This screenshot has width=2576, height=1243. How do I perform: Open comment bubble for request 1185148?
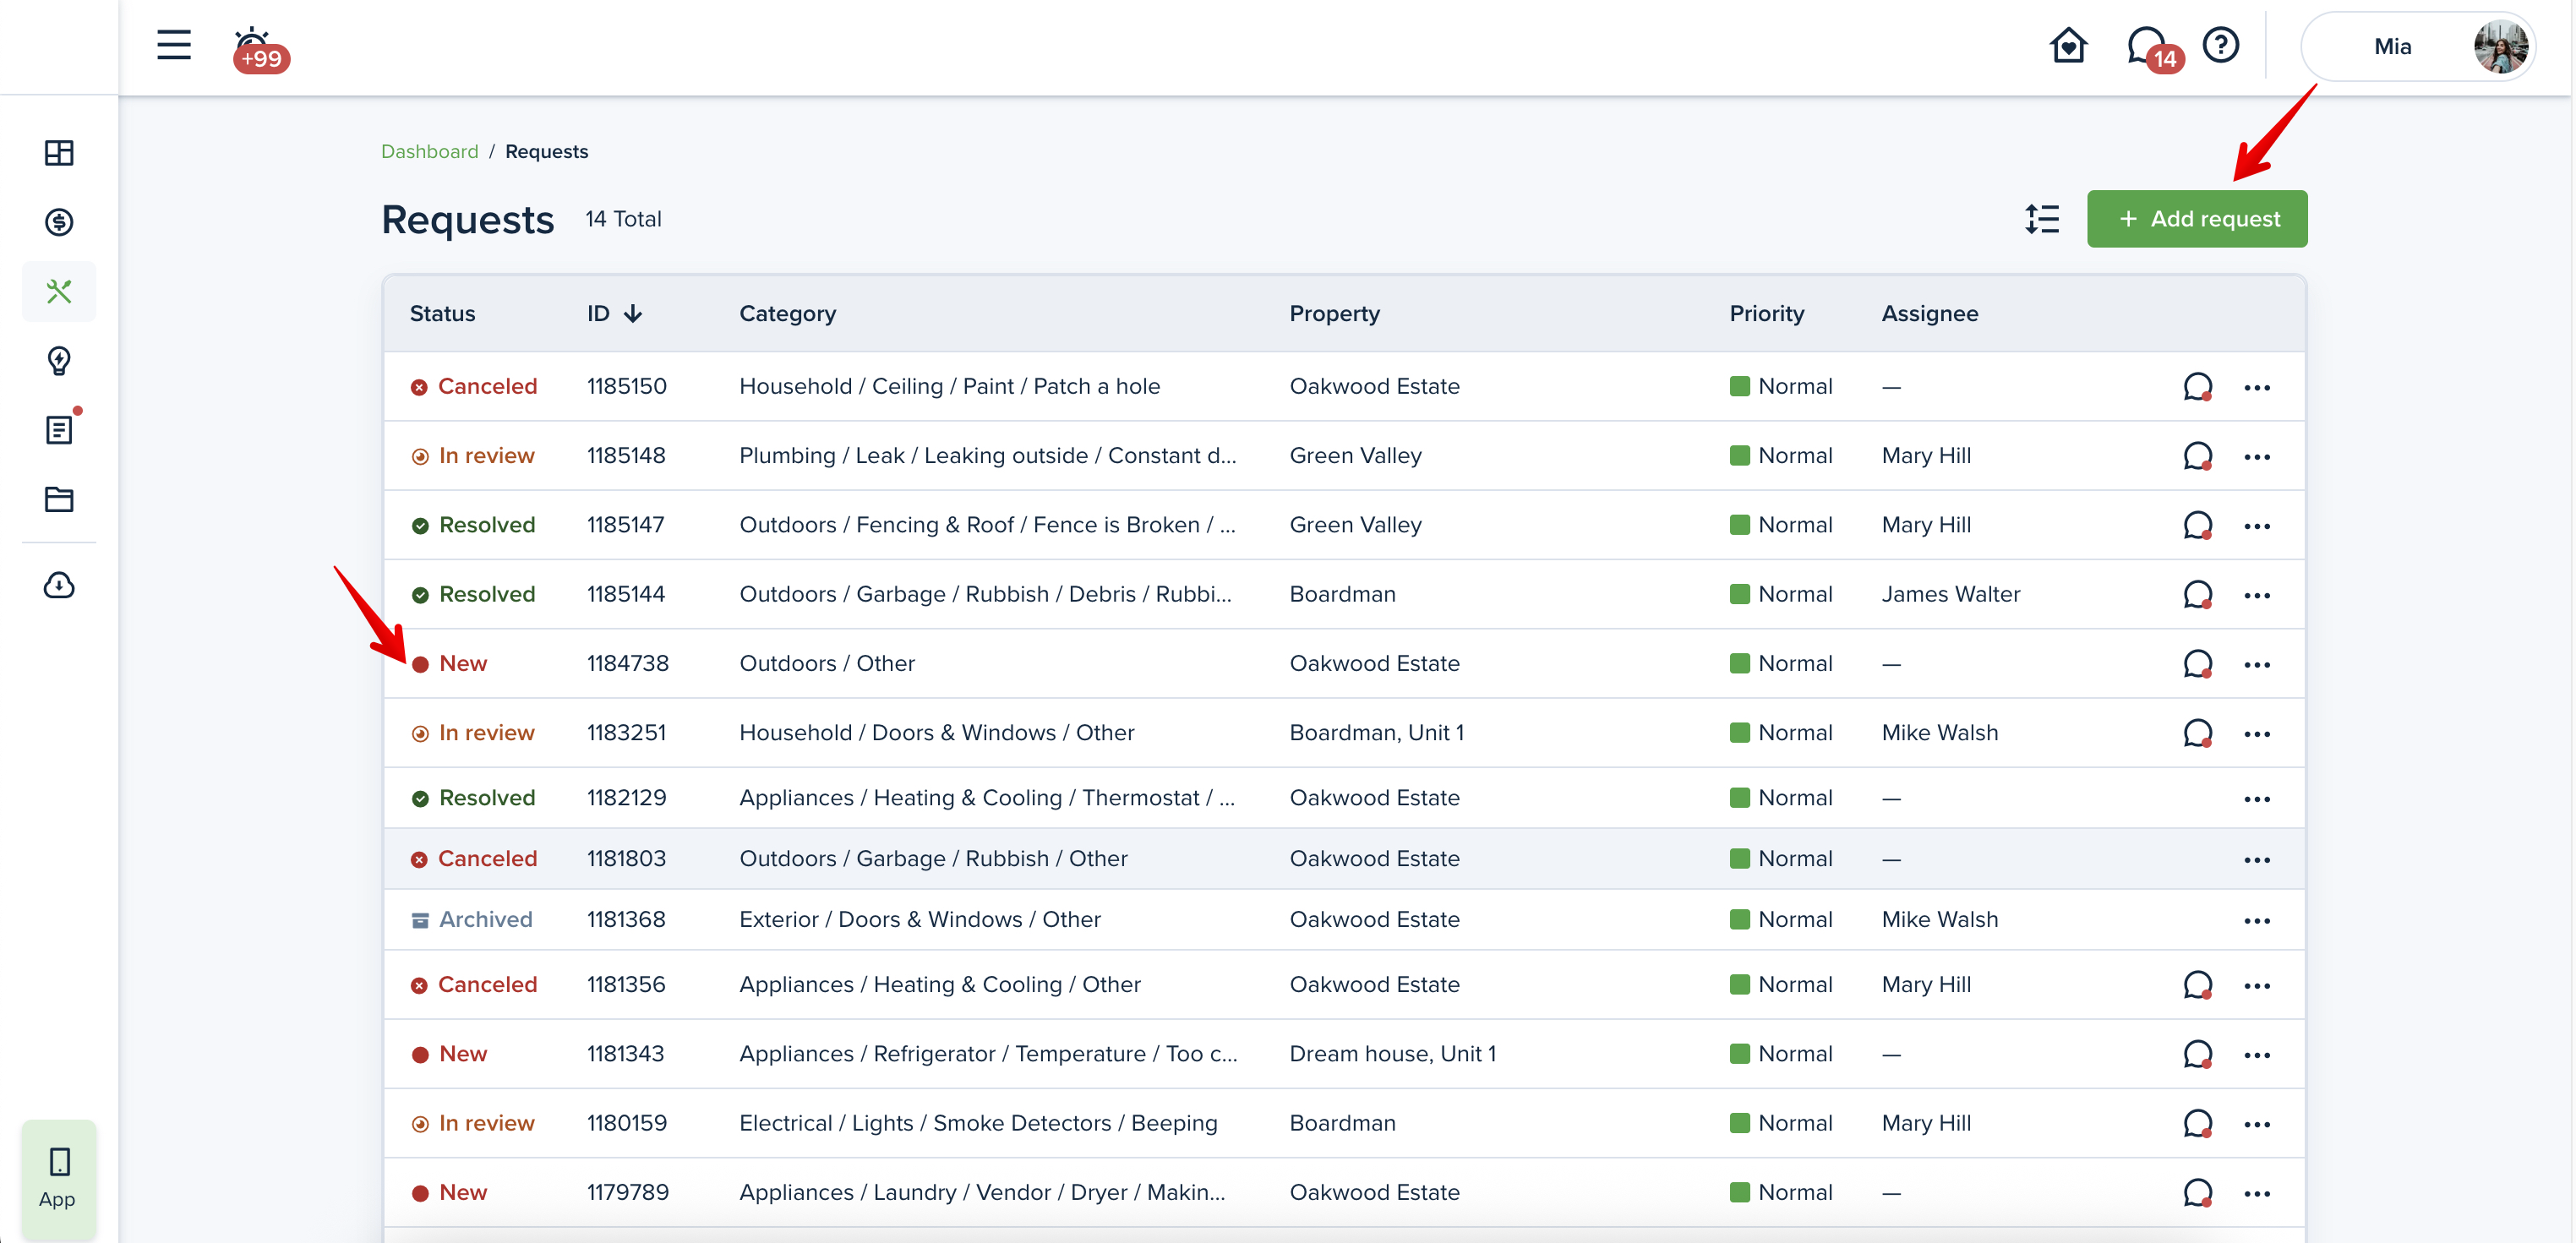click(2196, 456)
